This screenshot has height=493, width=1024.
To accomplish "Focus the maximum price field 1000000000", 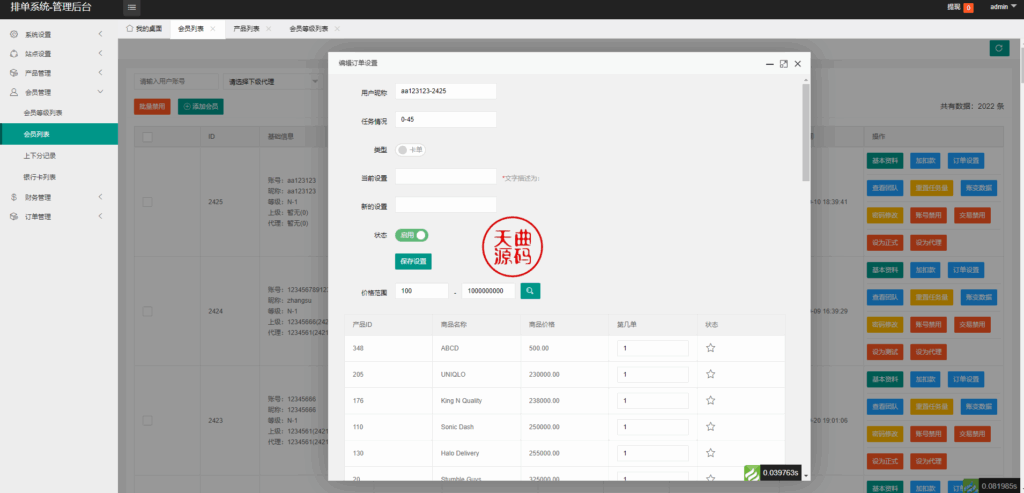I will click(x=488, y=291).
